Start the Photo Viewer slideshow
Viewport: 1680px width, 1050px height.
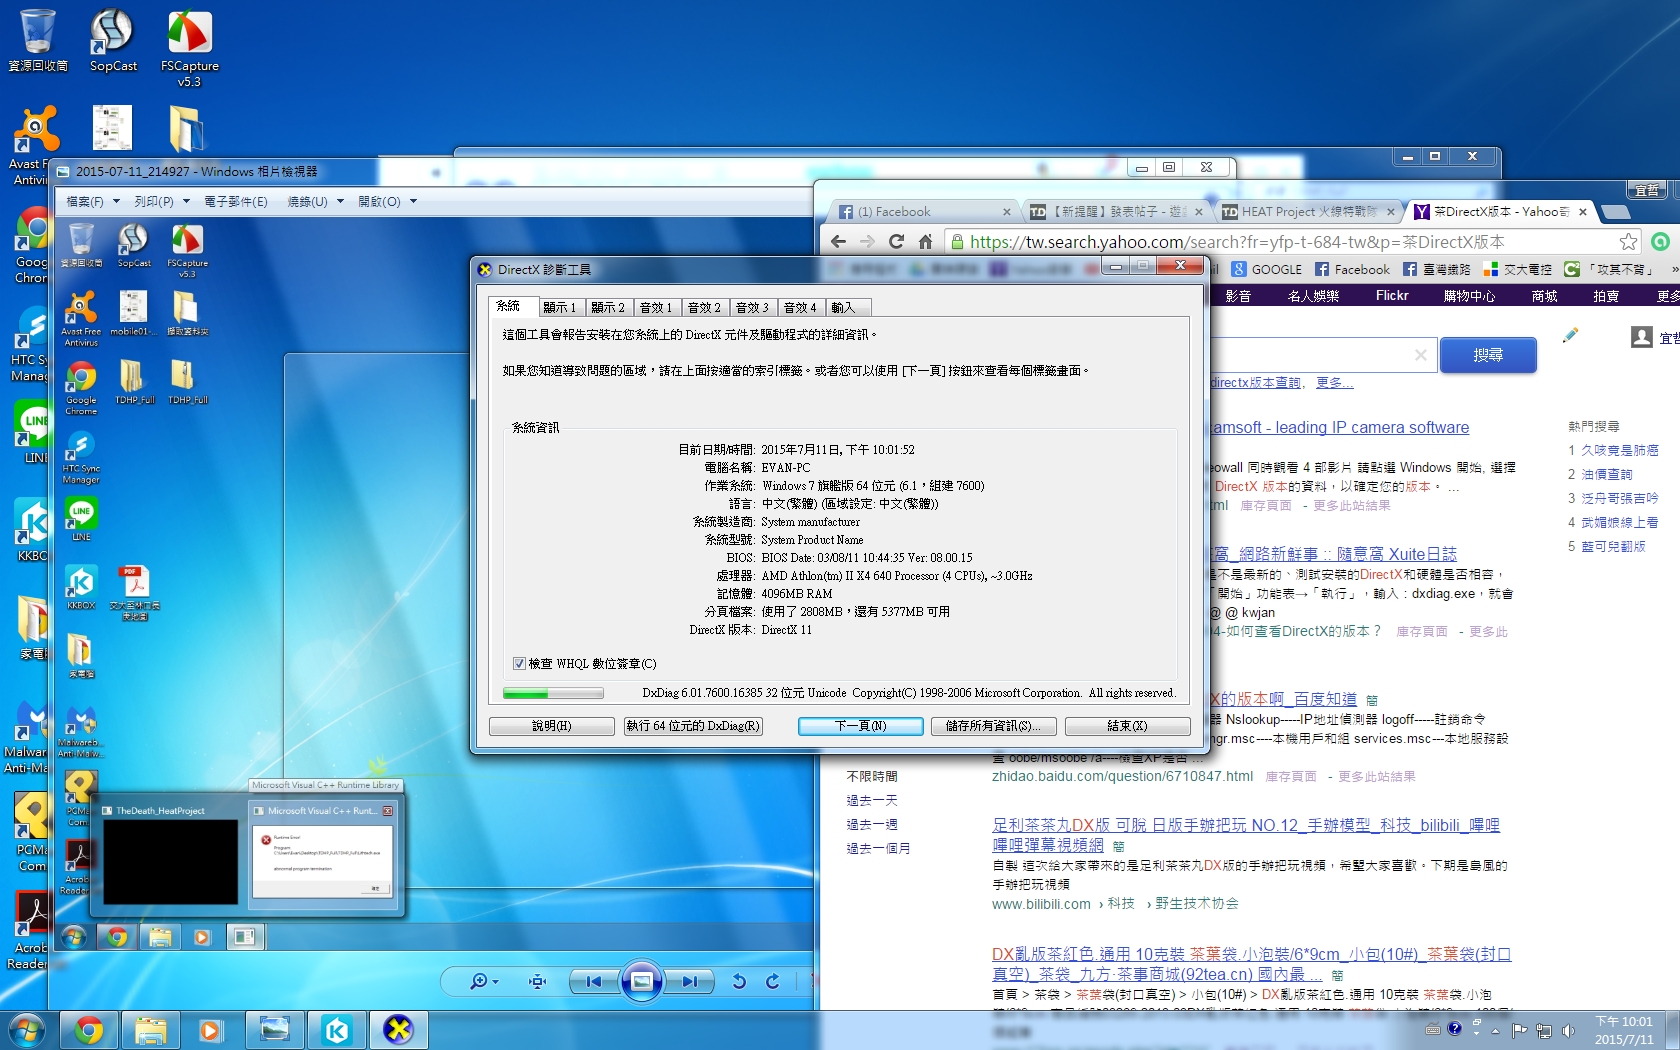pyautogui.click(x=641, y=981)
